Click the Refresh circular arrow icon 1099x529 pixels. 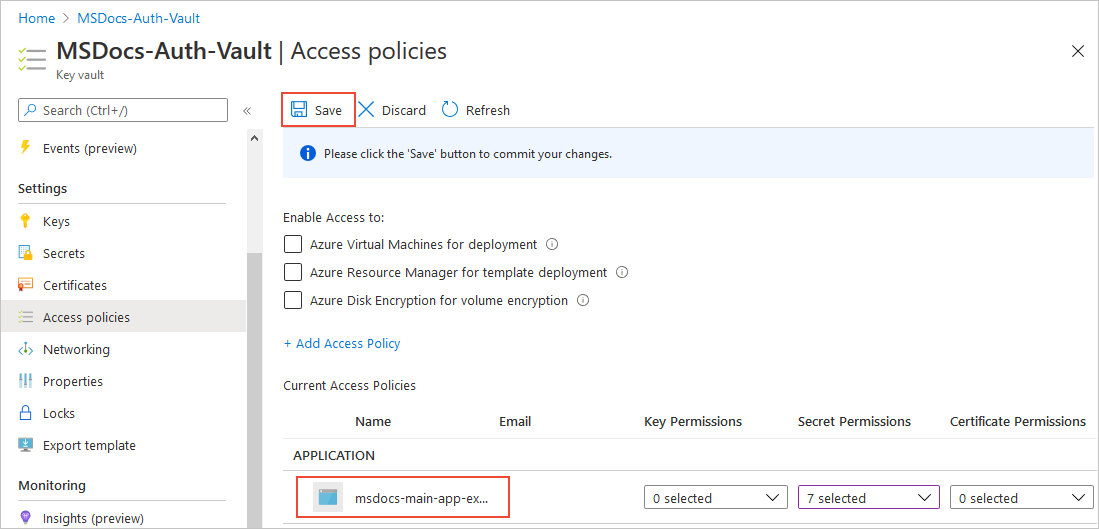pyautogui.click(x=450, y=110)
